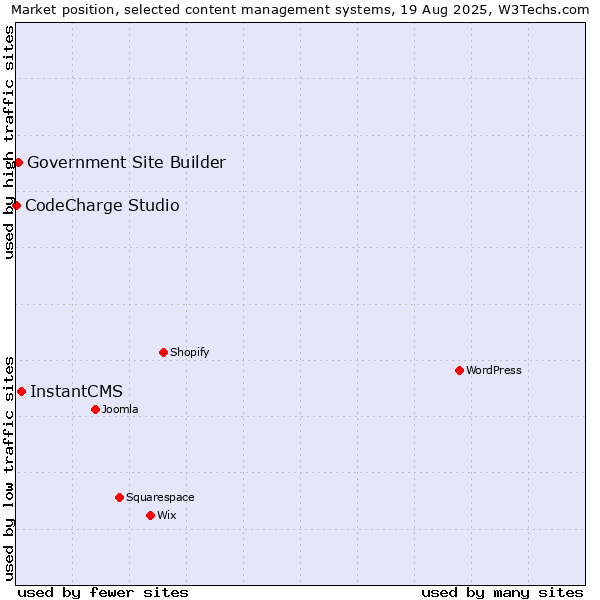Click the 'used by low traffic sites' label
The height and width of the screenshot is (600, 600).
tap(8, 469)
